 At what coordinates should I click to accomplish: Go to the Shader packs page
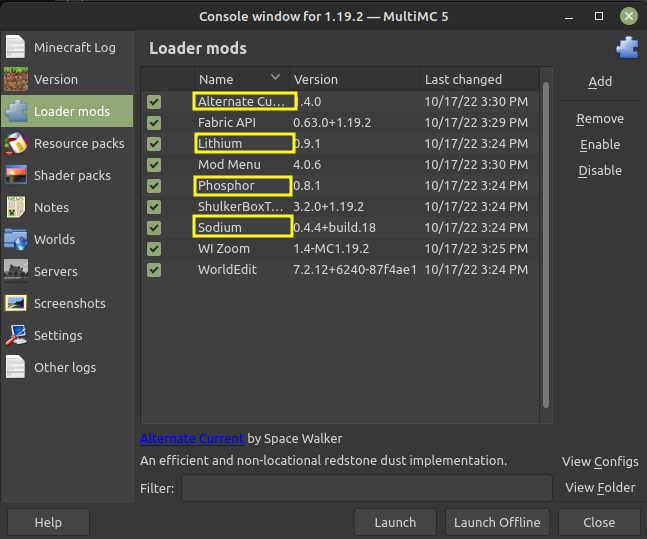67,175
